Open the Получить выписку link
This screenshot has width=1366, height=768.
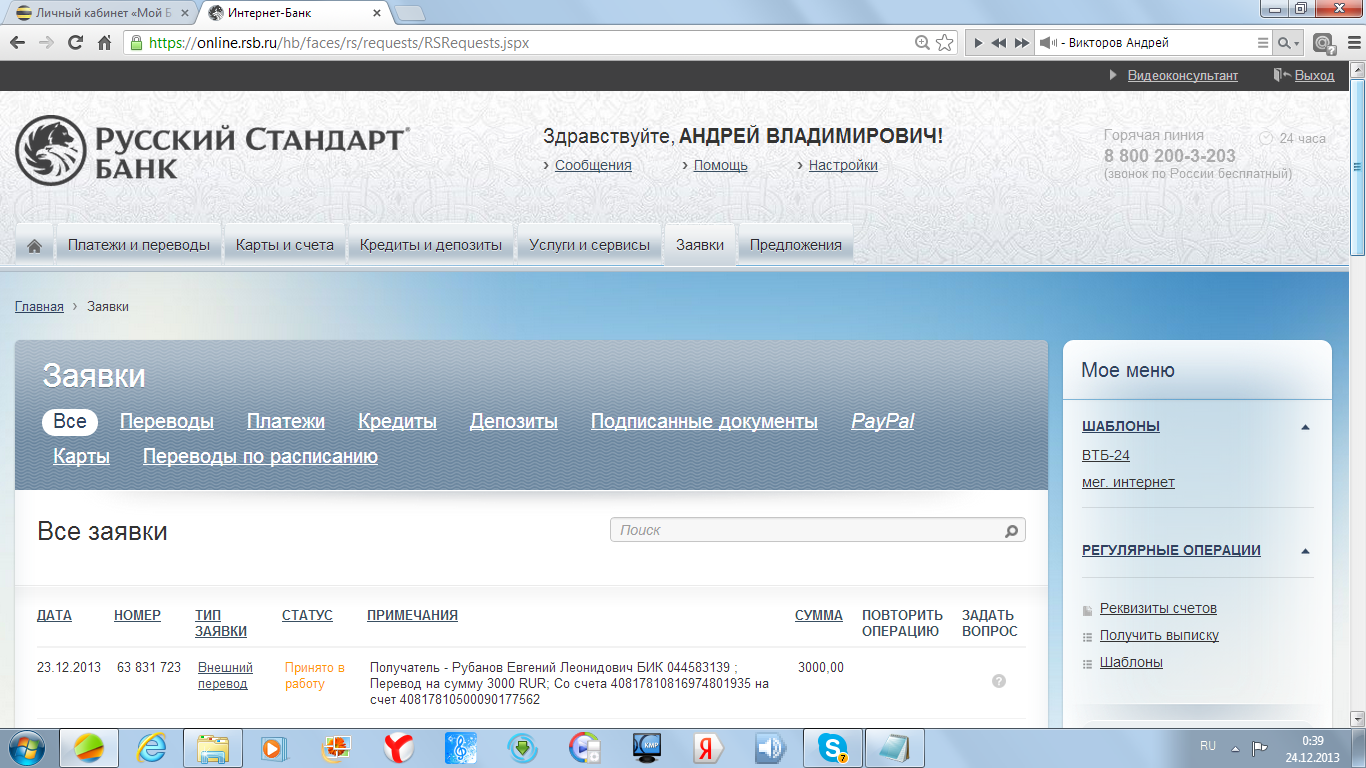pyautogui.click(x=1159, y=635)
